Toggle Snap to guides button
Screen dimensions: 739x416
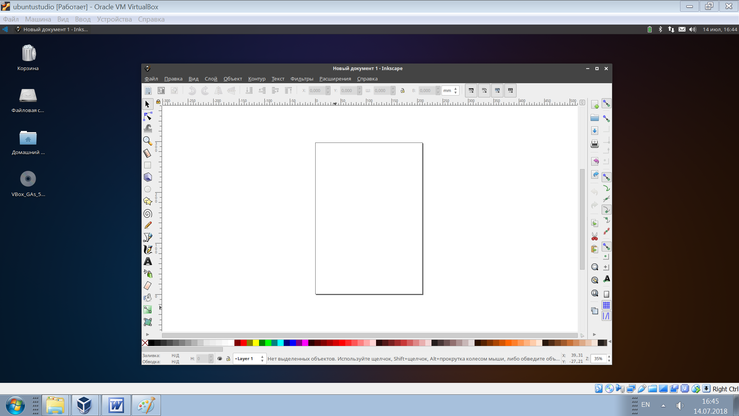607,316
